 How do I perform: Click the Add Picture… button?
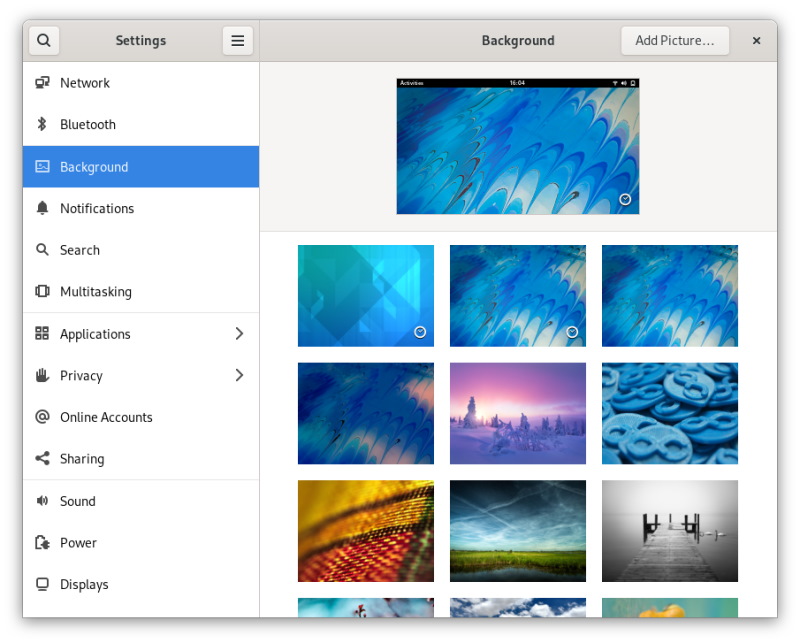[675, 41]
